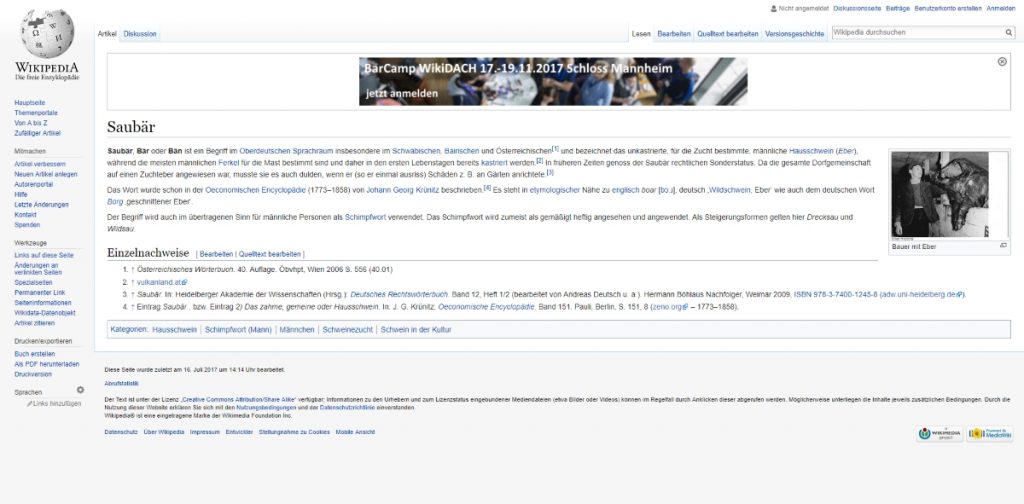Open Spezialseiten link
This screenshot has height=504, width=1024.
(34, 283)
